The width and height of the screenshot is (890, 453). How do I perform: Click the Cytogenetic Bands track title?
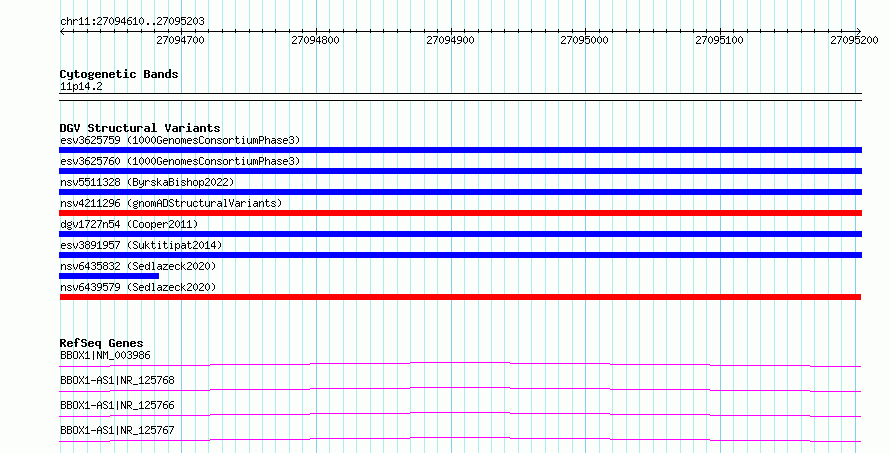click(119, 74)
